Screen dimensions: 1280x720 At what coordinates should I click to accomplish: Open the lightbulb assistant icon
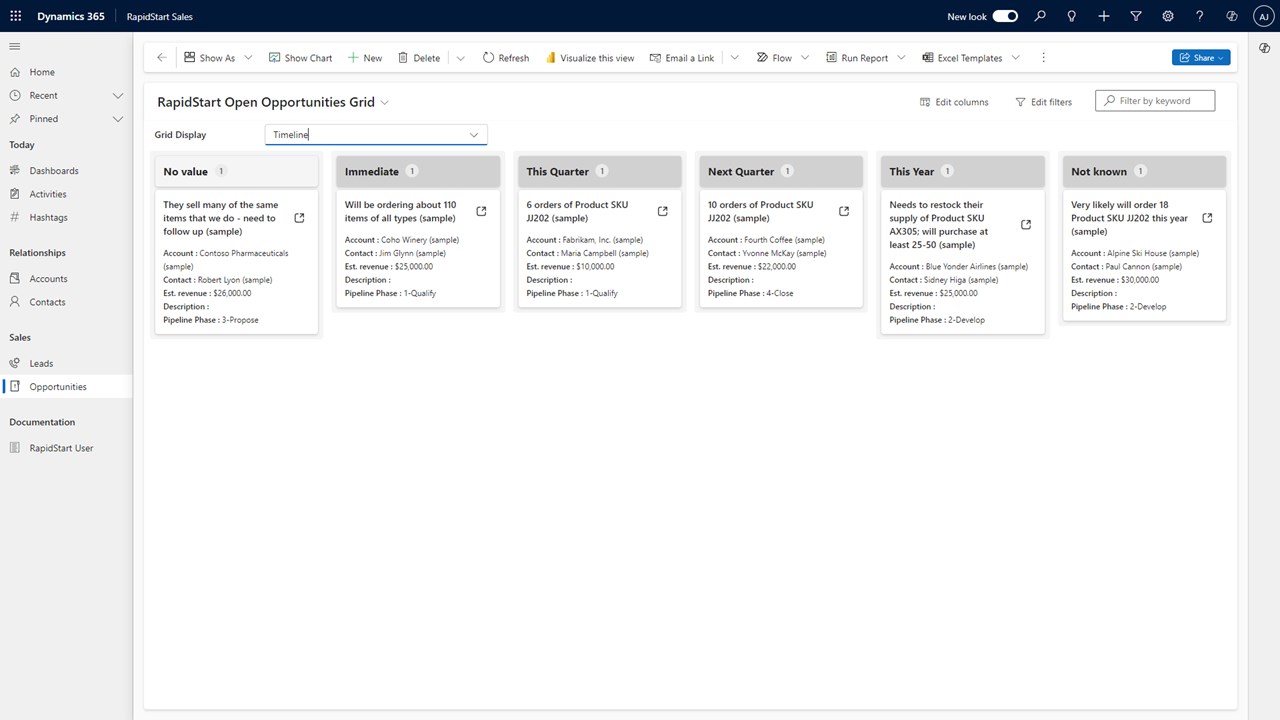coord(1072,16)
